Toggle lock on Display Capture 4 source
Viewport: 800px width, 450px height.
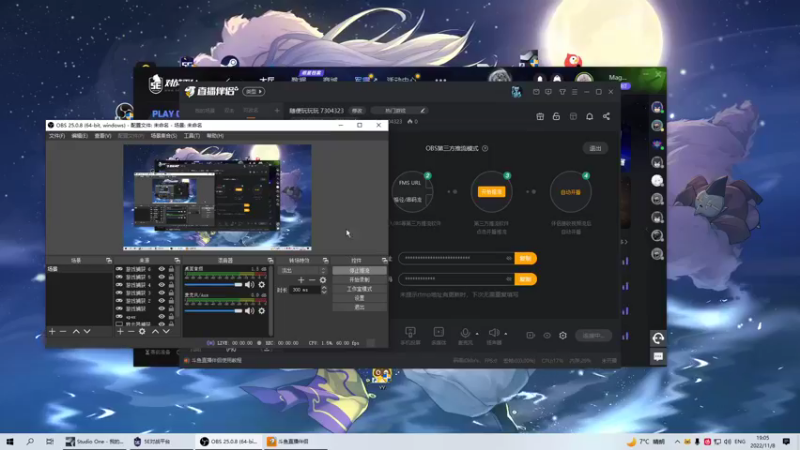coord(171,285)
